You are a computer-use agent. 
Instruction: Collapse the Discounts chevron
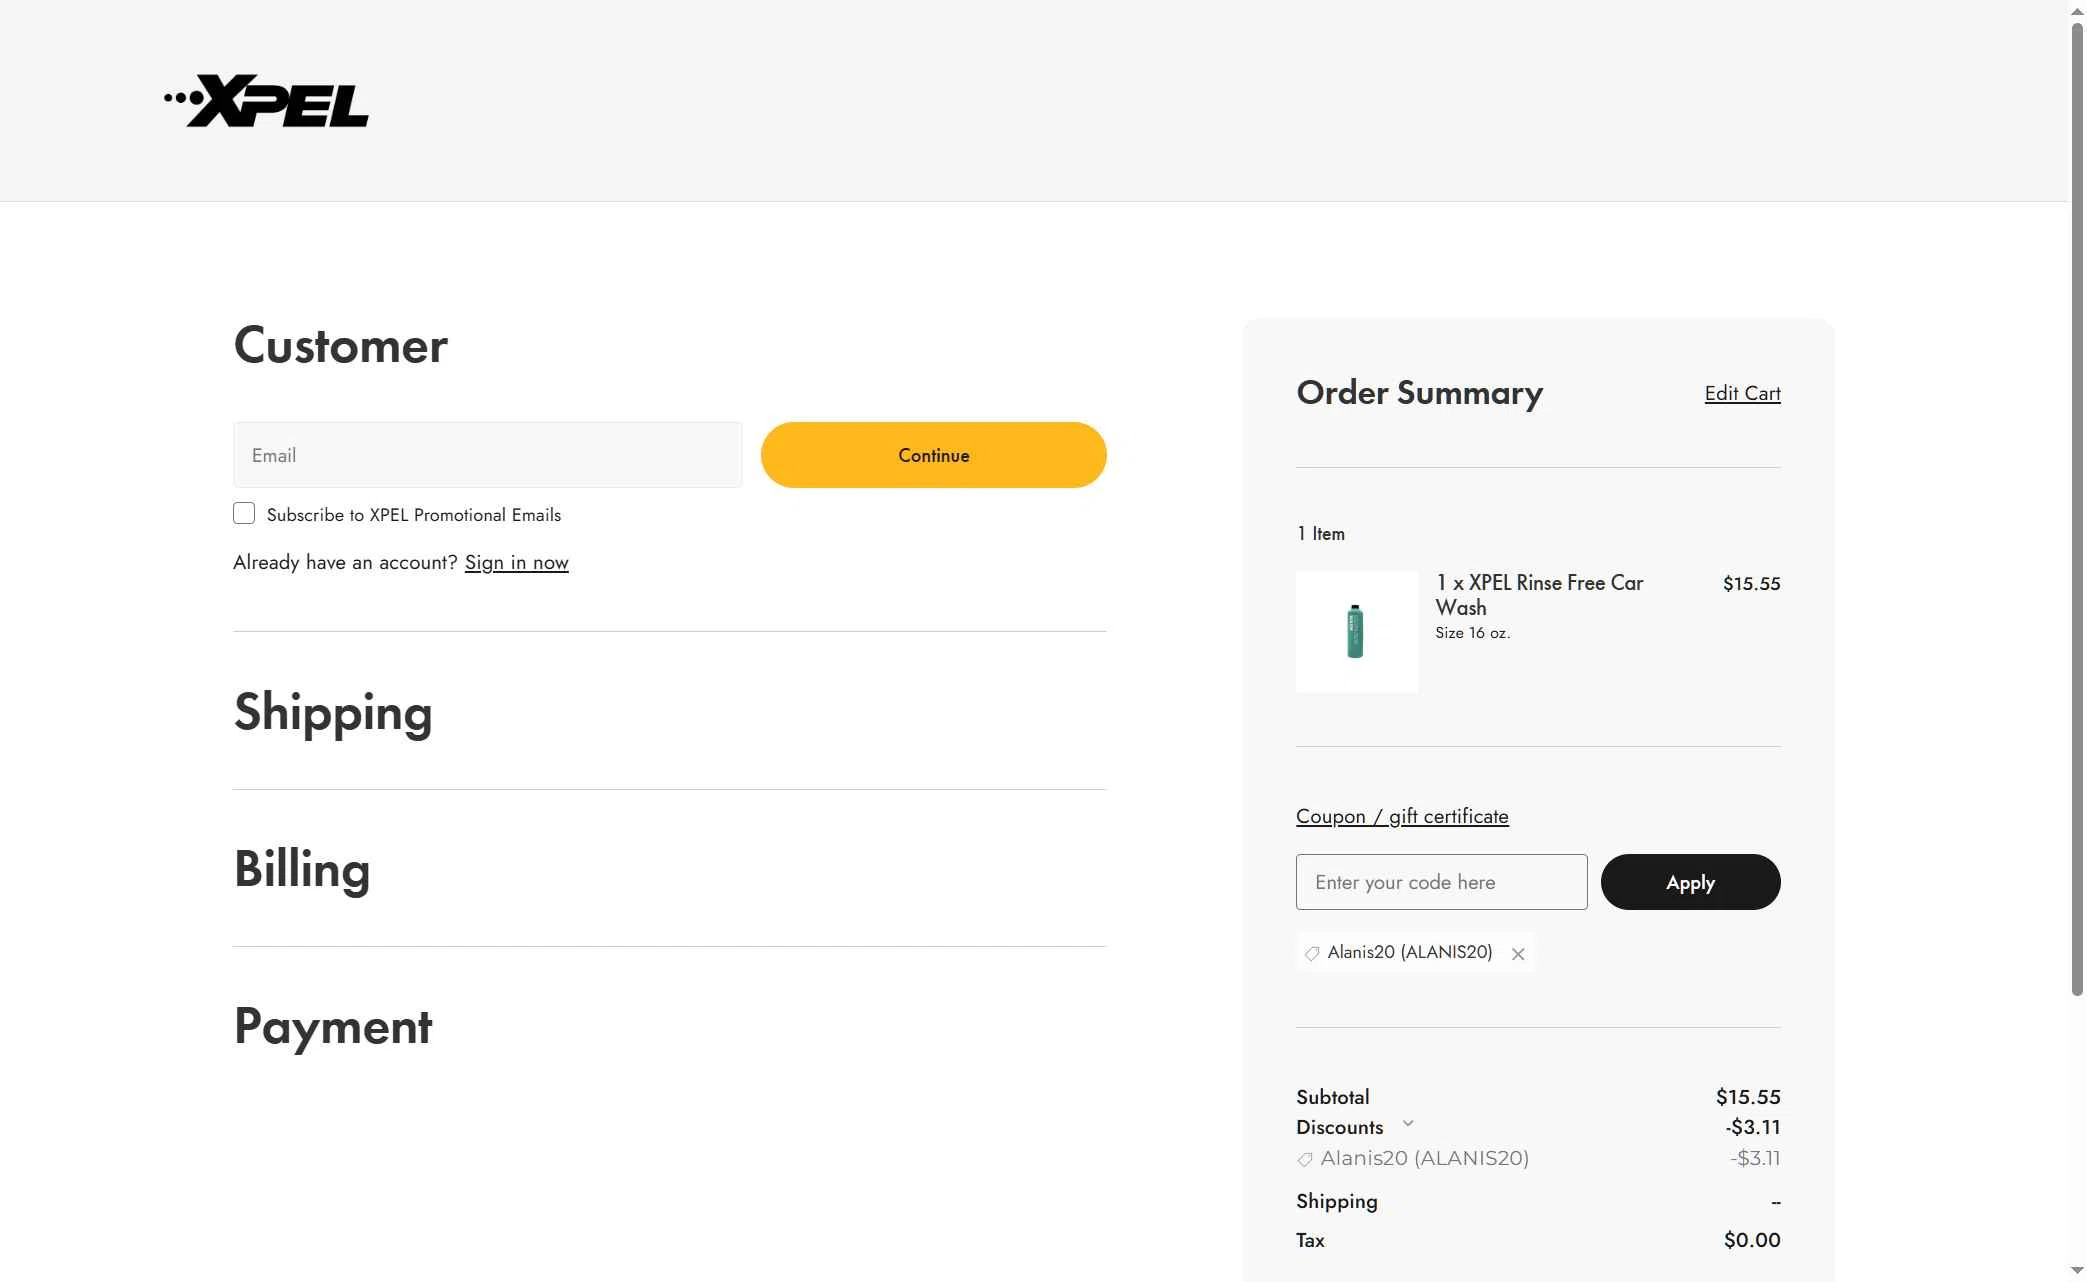(x=1408, y=1124)
